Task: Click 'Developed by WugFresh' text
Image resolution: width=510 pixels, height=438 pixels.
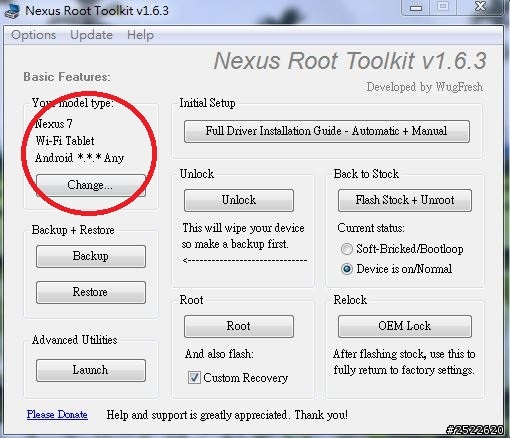Action: coord(424,87)
